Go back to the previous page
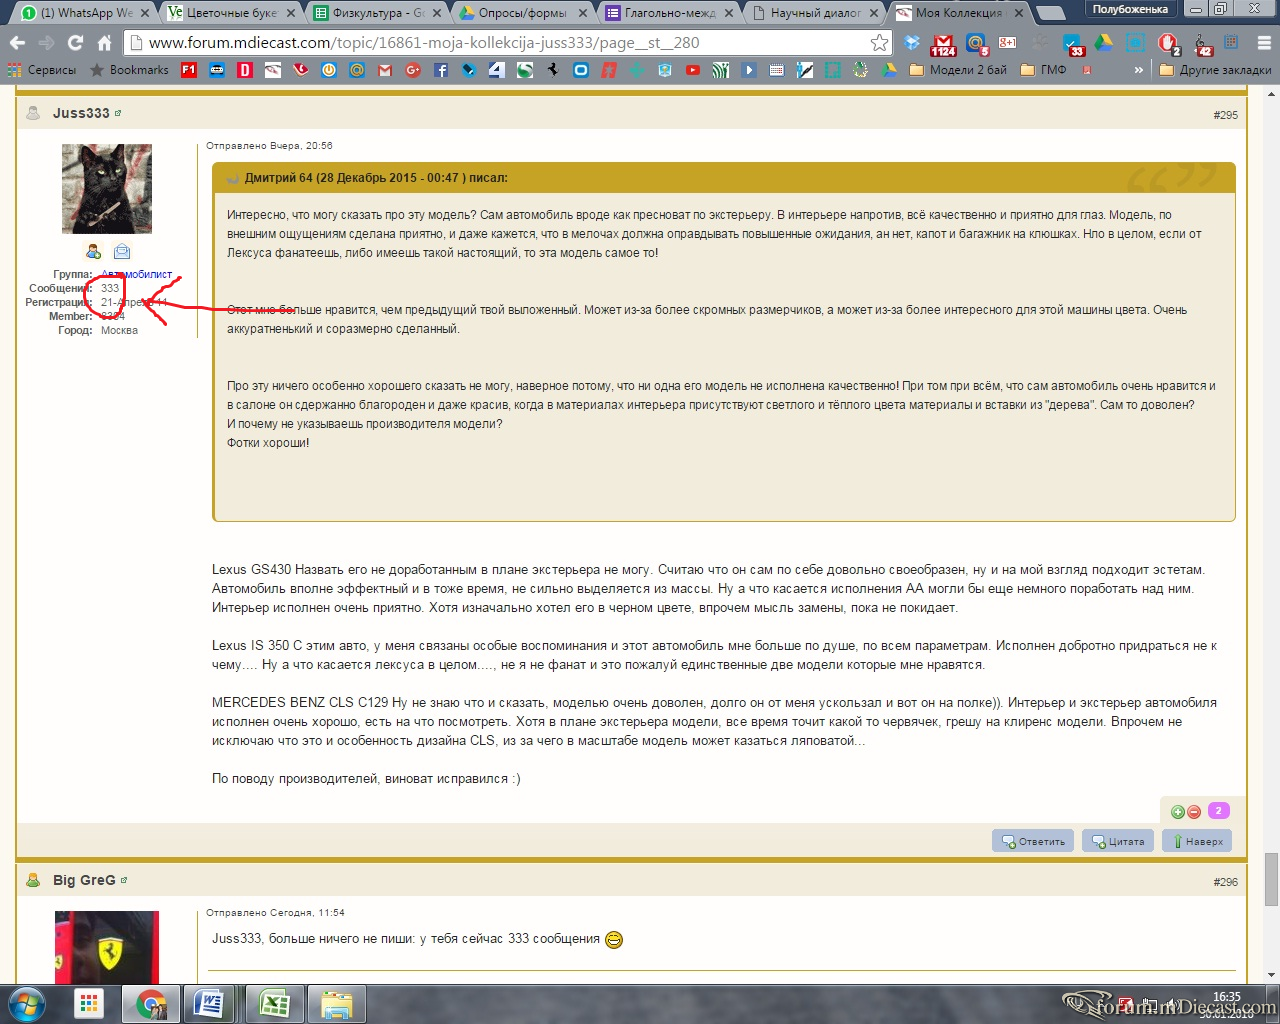 [x=17, y=43]
